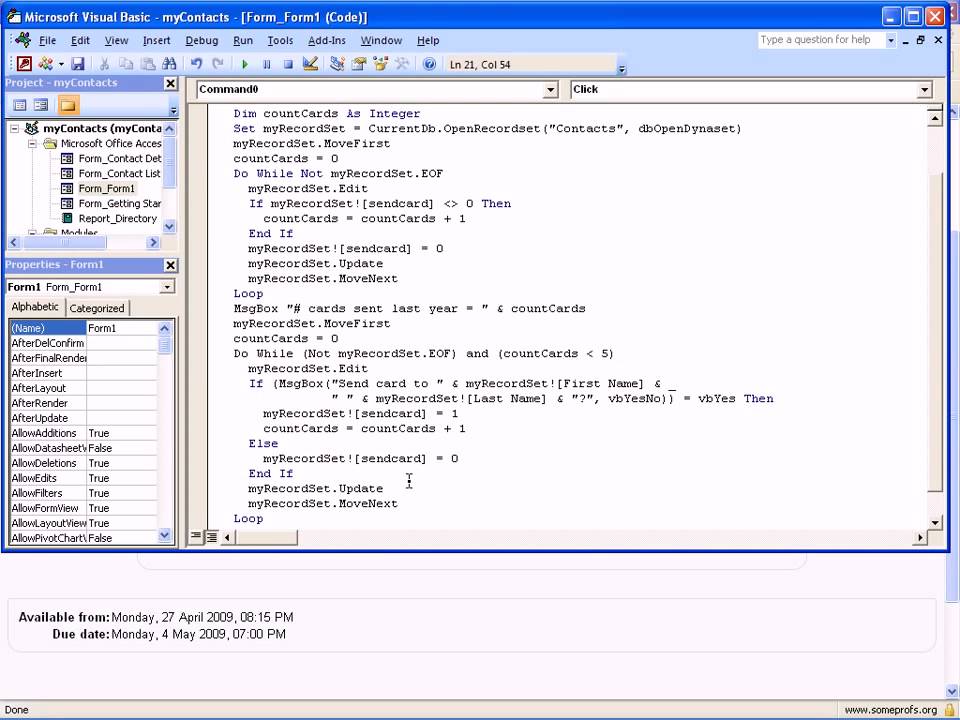Image resolution: width=960 pixels, height=720 pixels.
Task: Open the Edit menu
Action: 80,40
